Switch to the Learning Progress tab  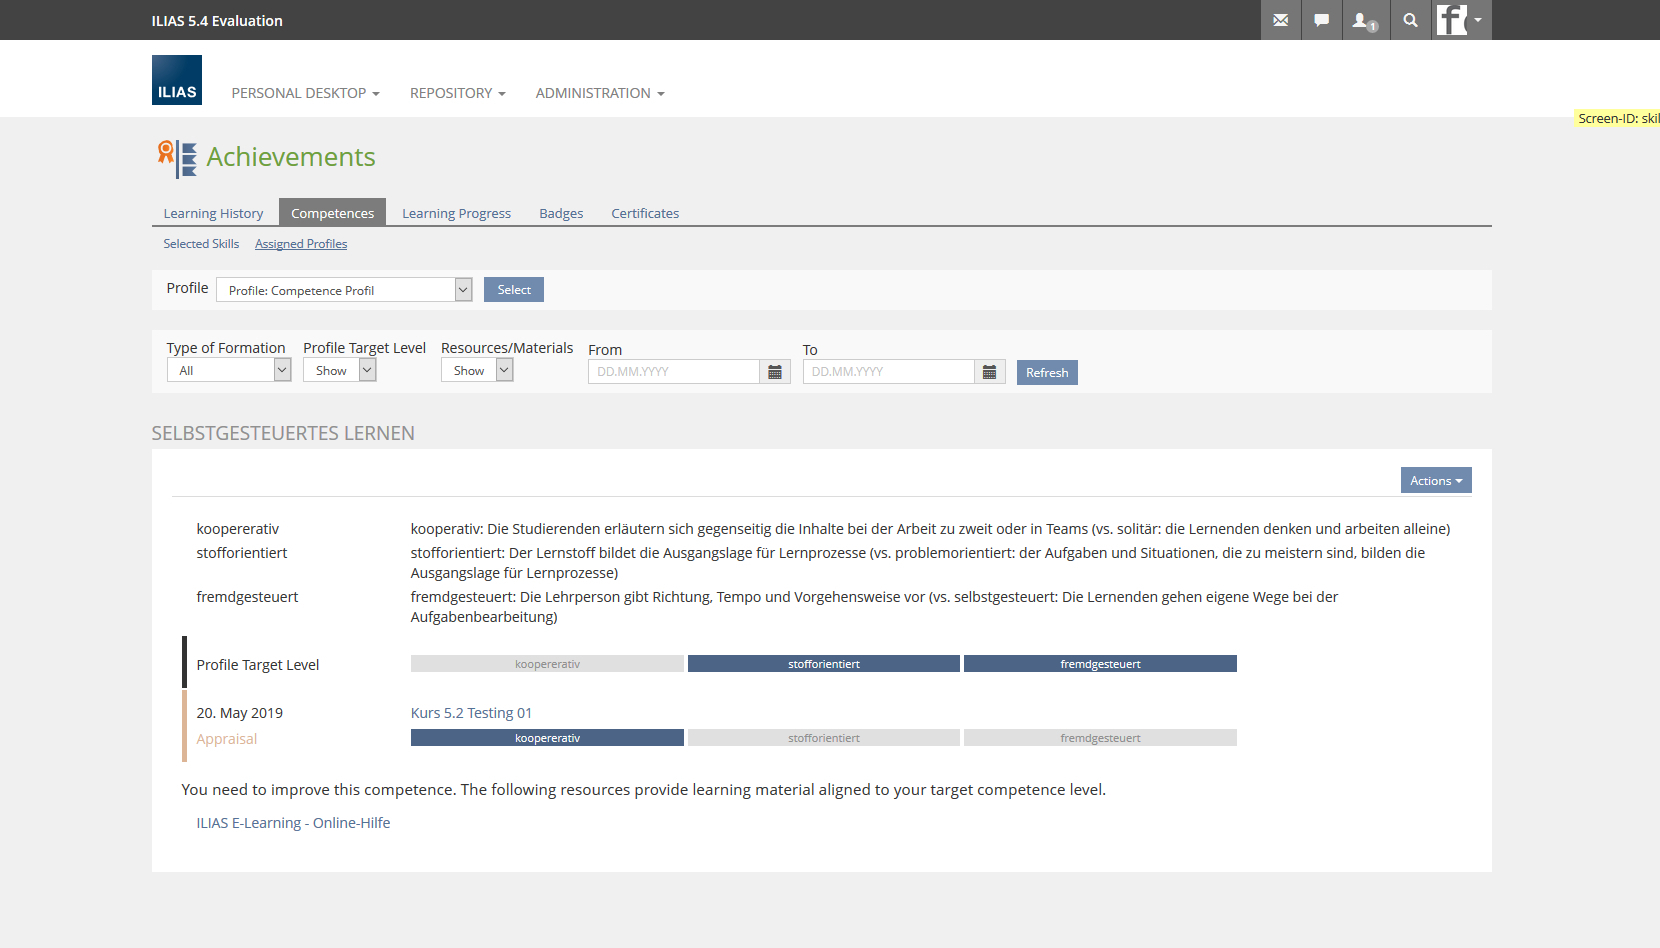click(456, 213)
